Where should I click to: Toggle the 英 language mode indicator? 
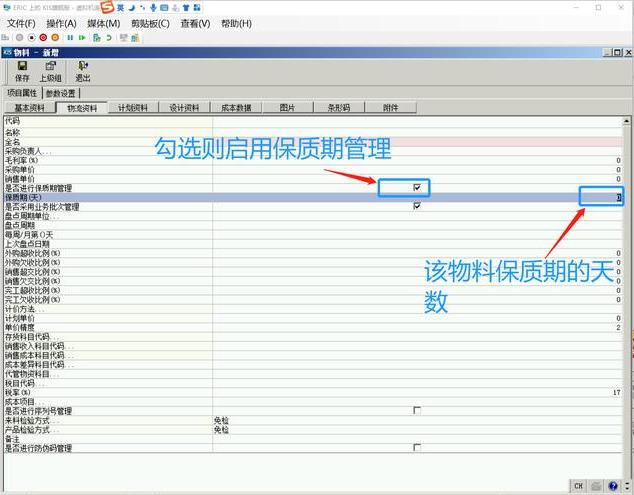coord(120,7)
